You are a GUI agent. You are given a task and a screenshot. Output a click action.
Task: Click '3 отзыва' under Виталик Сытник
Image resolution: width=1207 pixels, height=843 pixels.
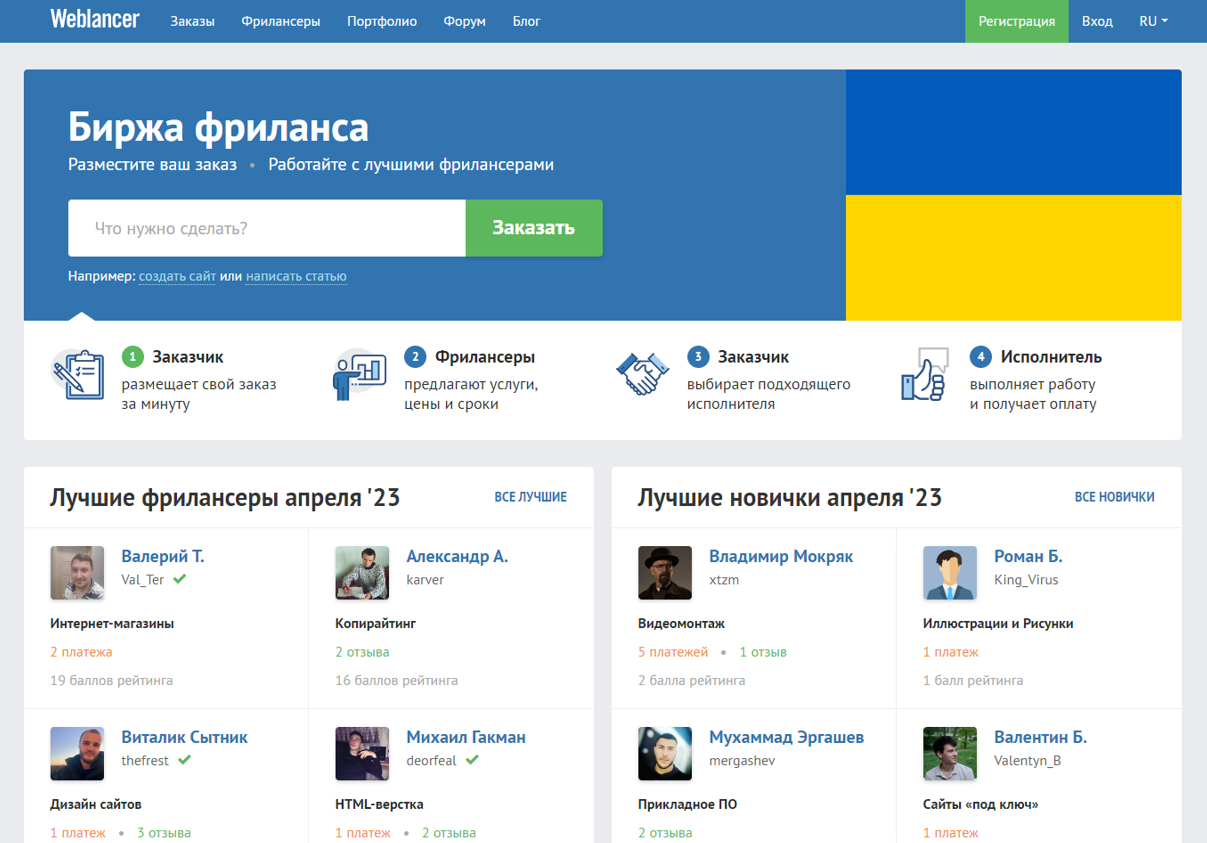click(x=164, y=833)
